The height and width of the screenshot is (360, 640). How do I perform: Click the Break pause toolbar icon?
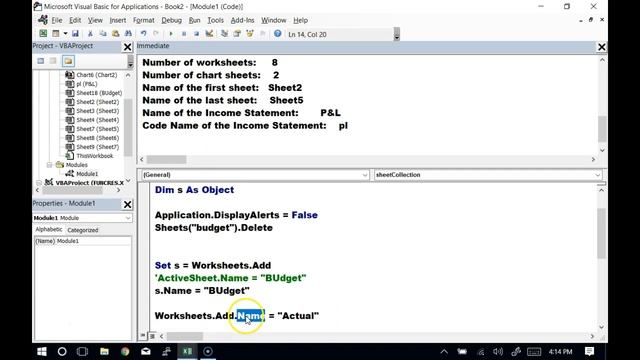pyautogui.click(x=184, y=34)
